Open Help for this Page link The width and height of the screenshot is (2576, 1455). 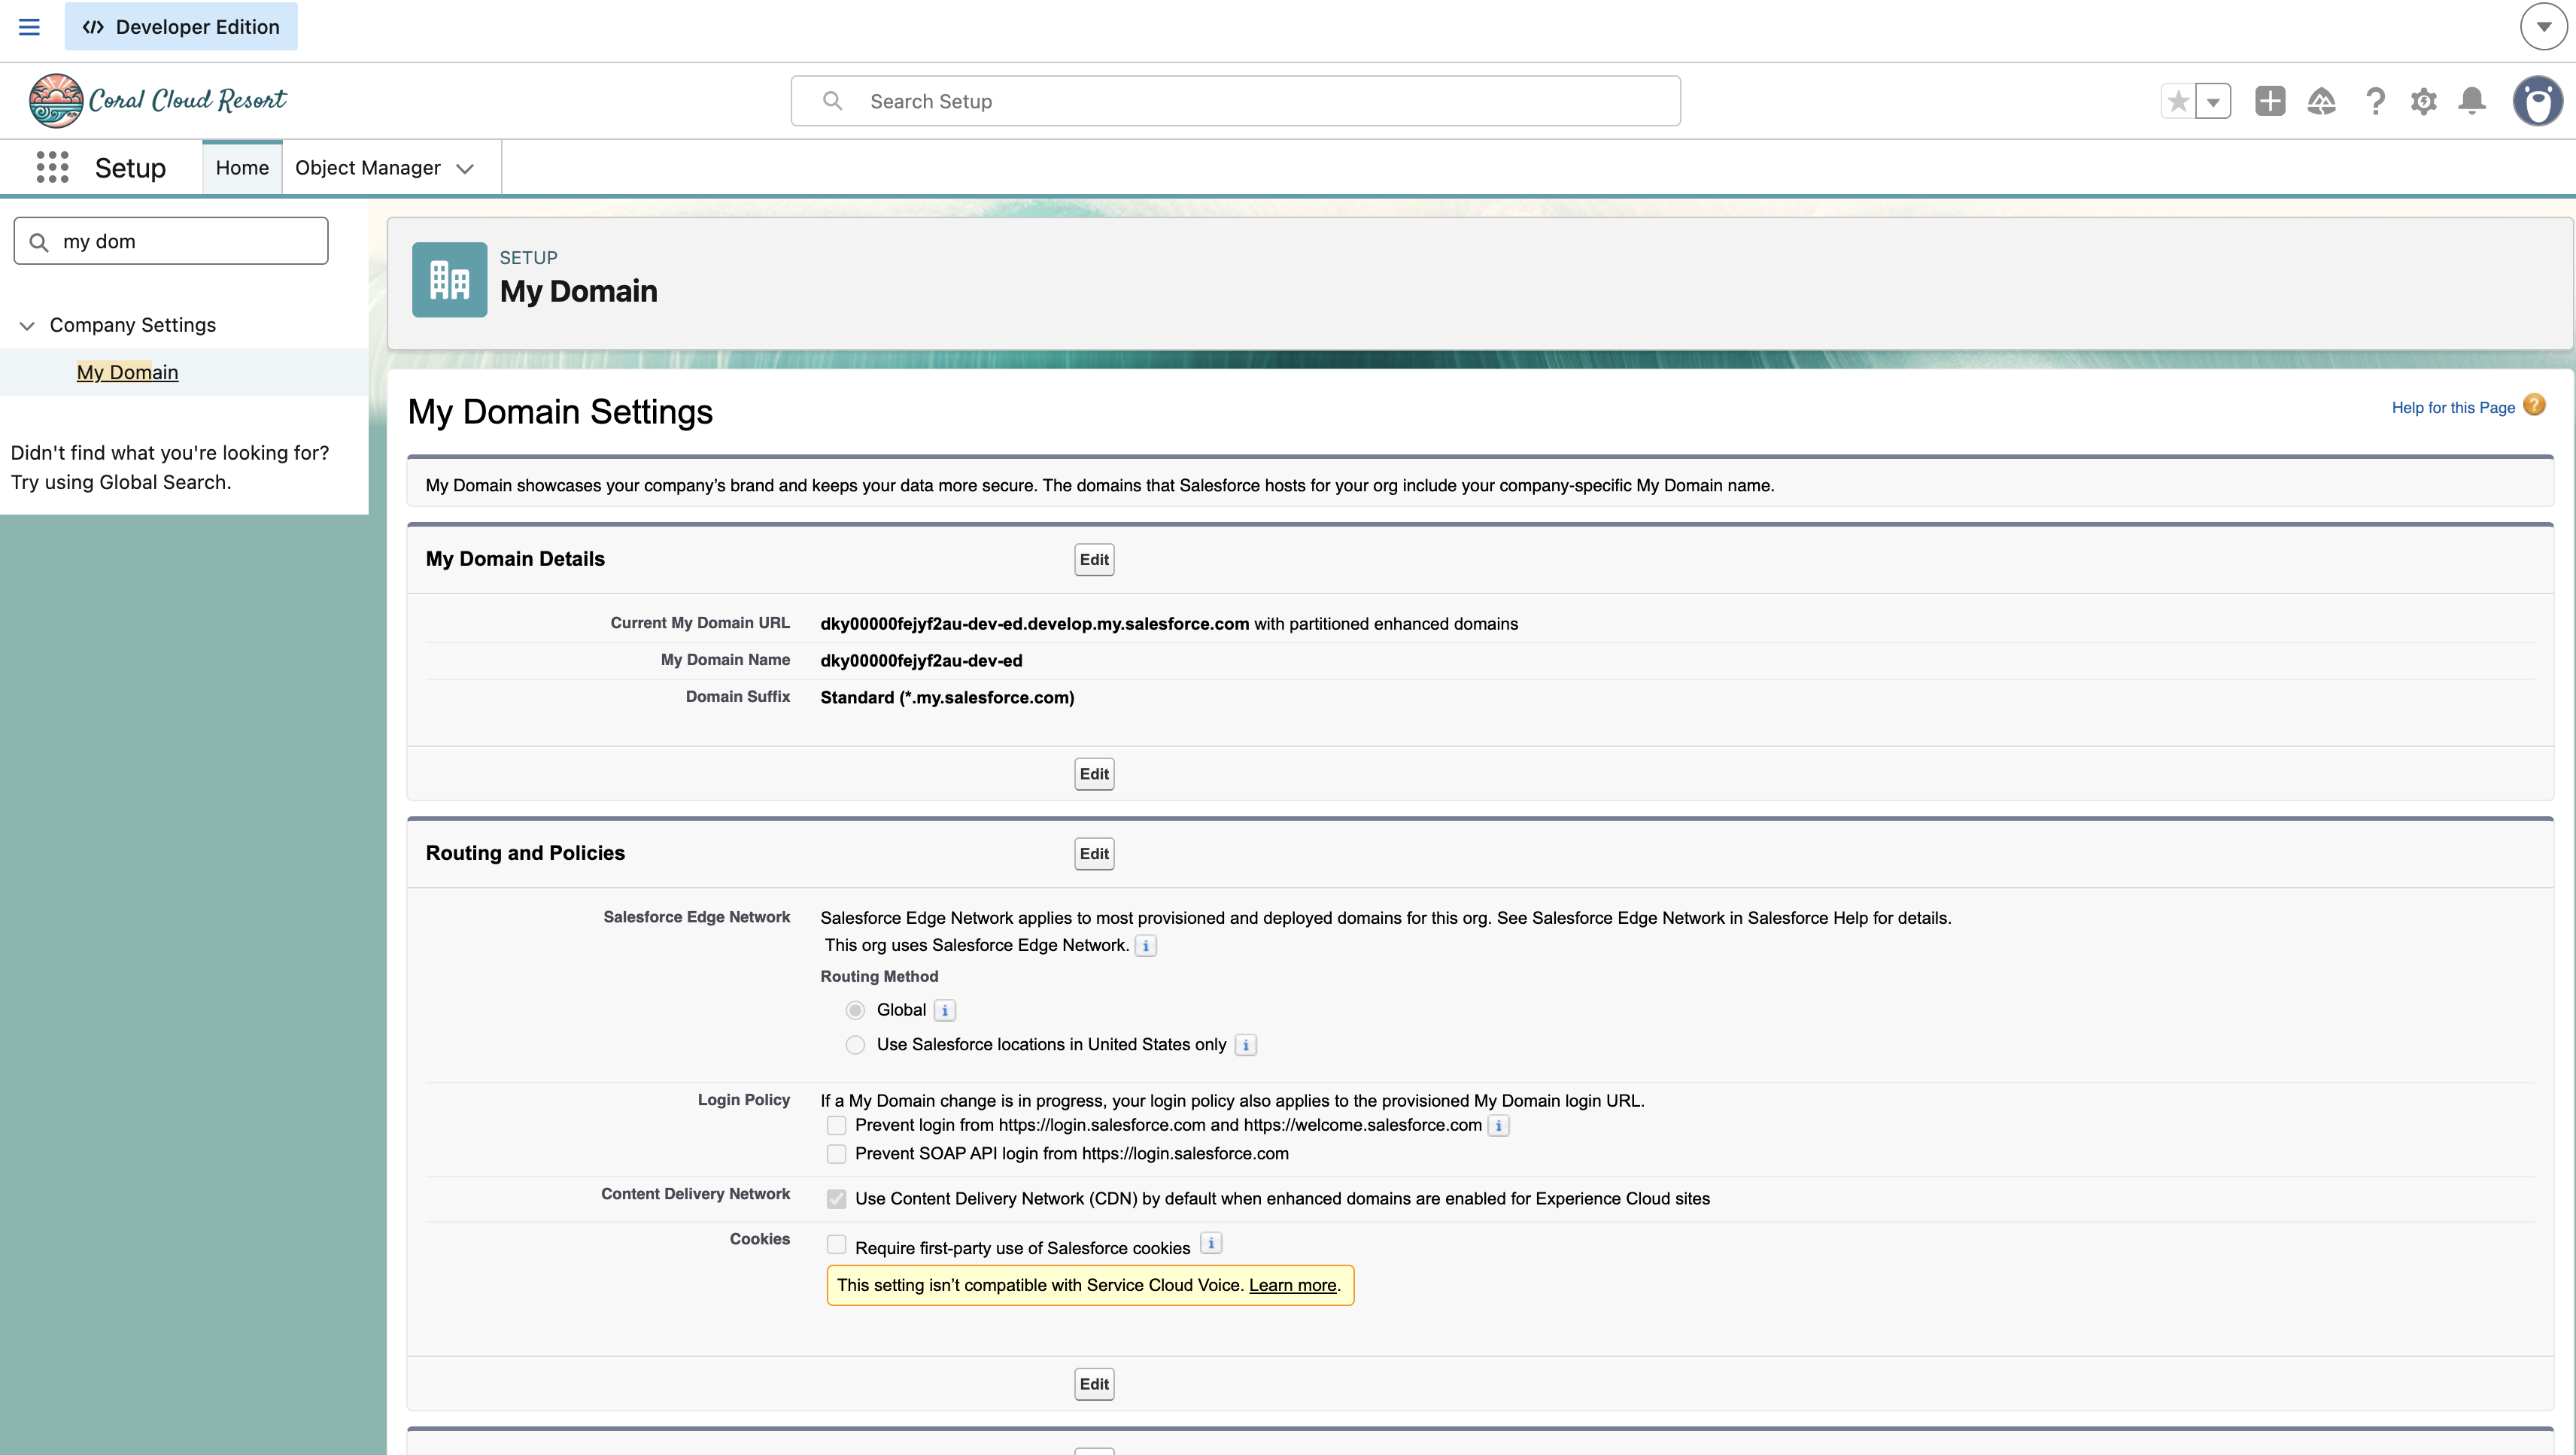tap(2453, 408)
